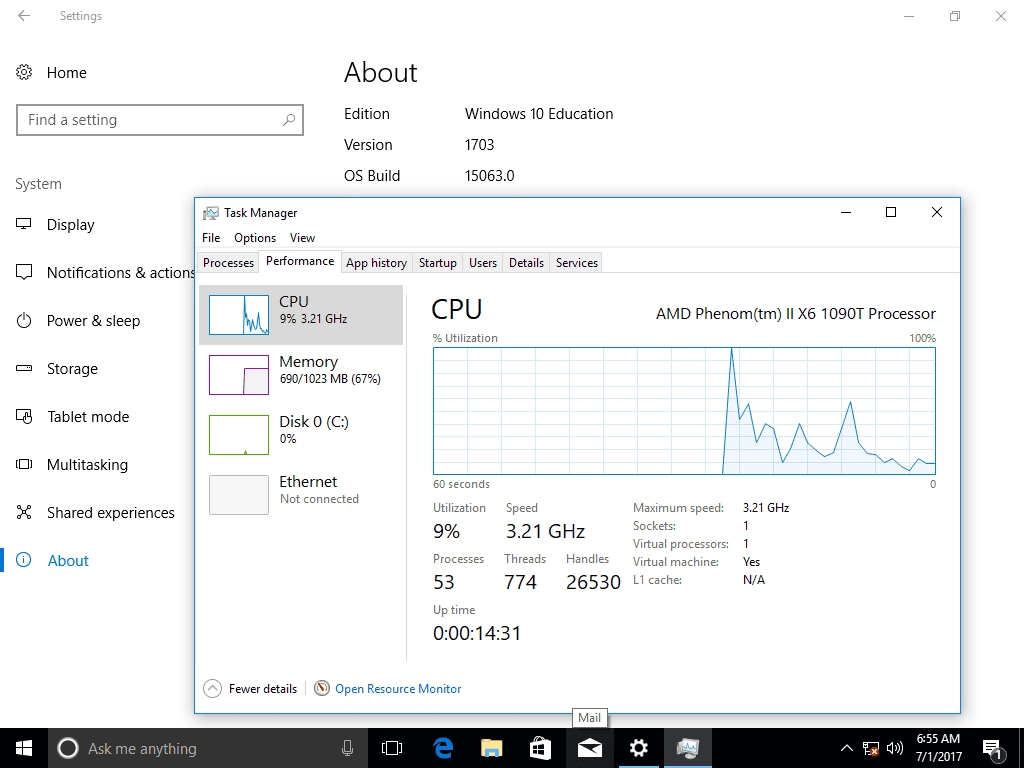Click the Find a setting search box
The image size is (1024, 768).
(160, 120)
